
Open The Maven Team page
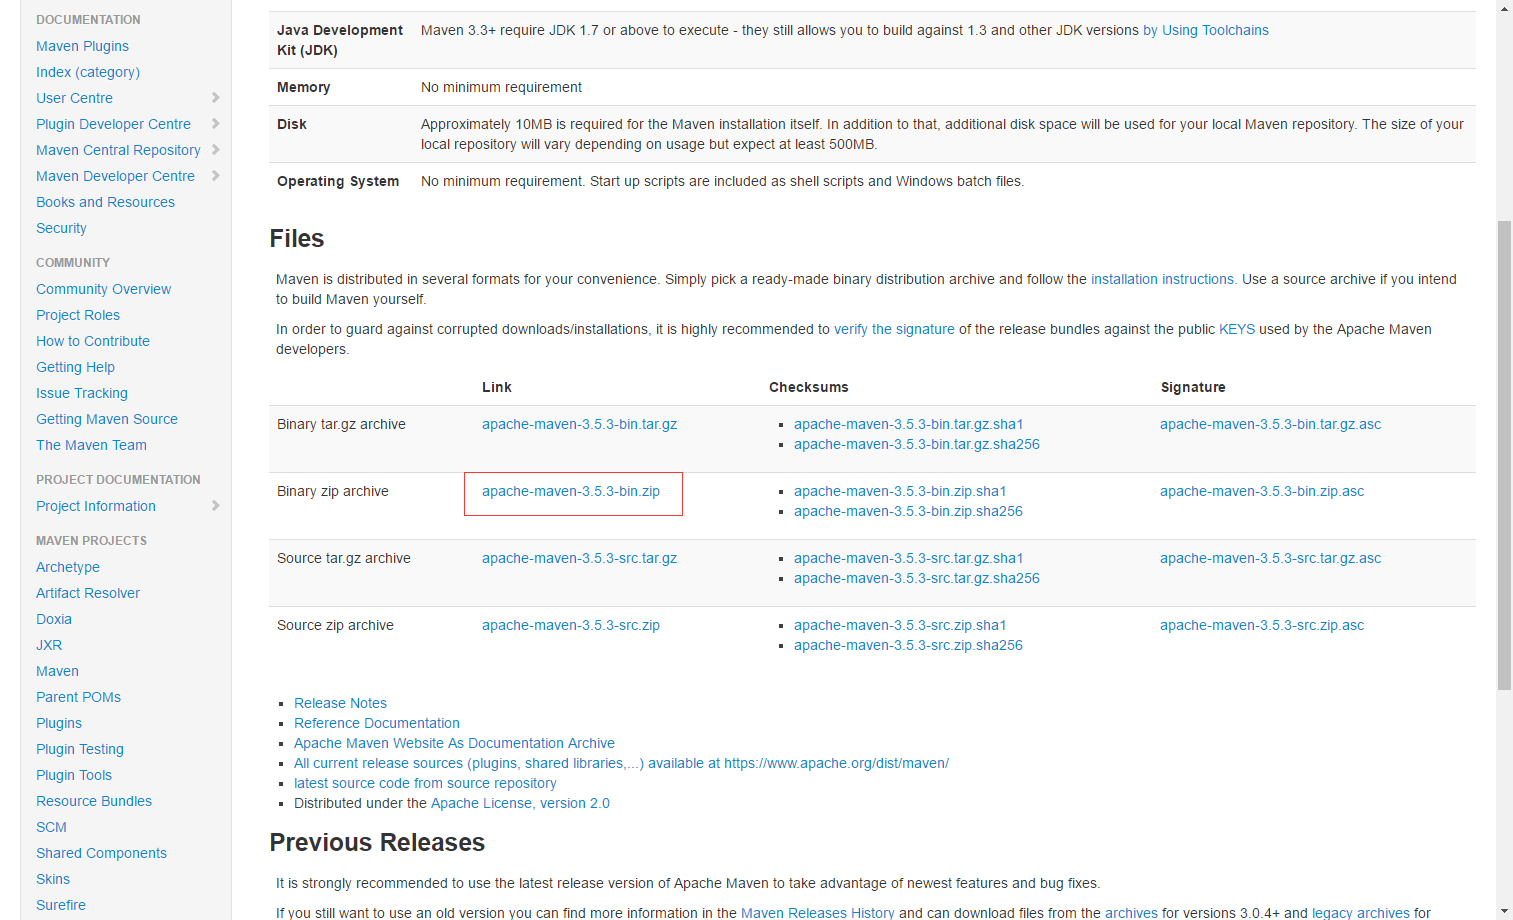[91, 445]
